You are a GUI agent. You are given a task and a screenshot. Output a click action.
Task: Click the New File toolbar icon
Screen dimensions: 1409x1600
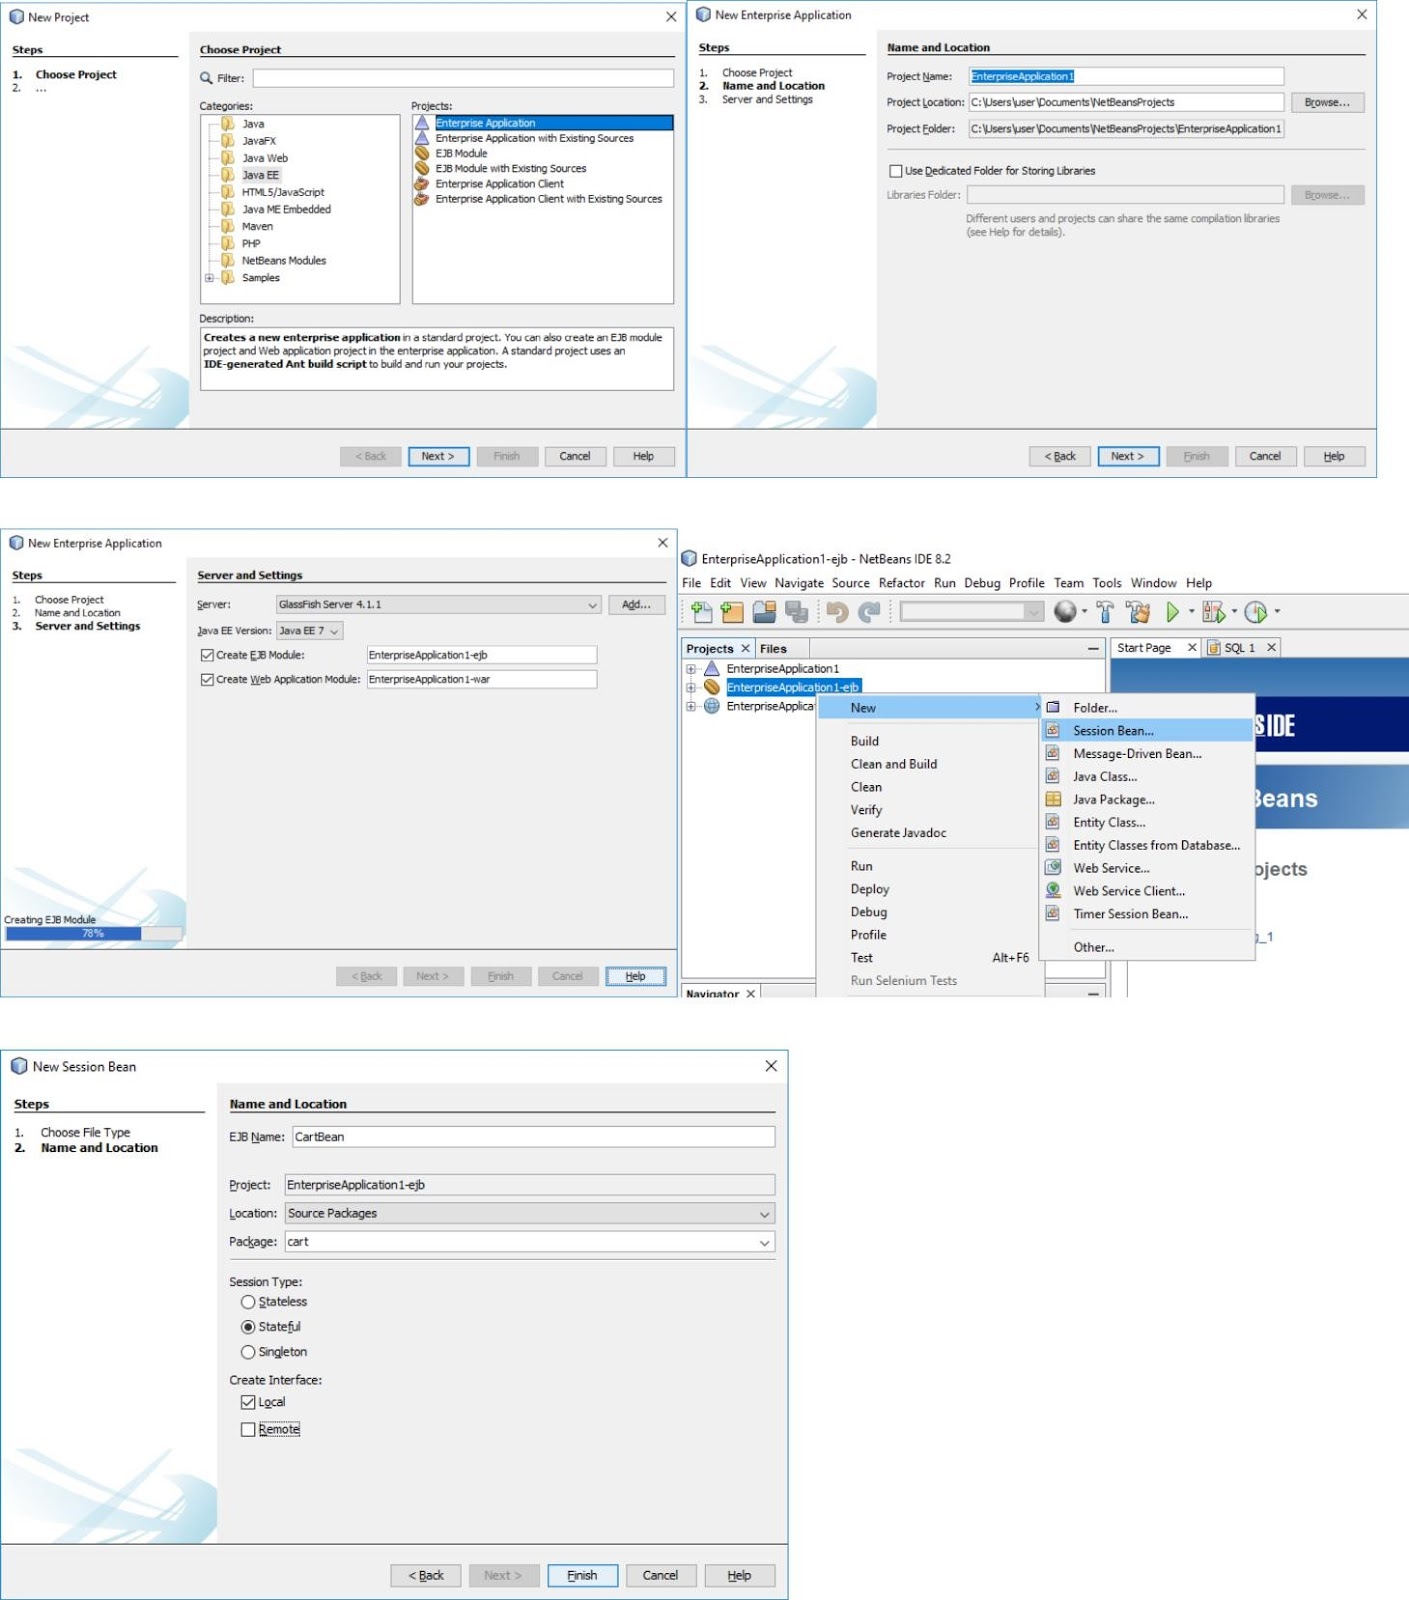point(702,612)
